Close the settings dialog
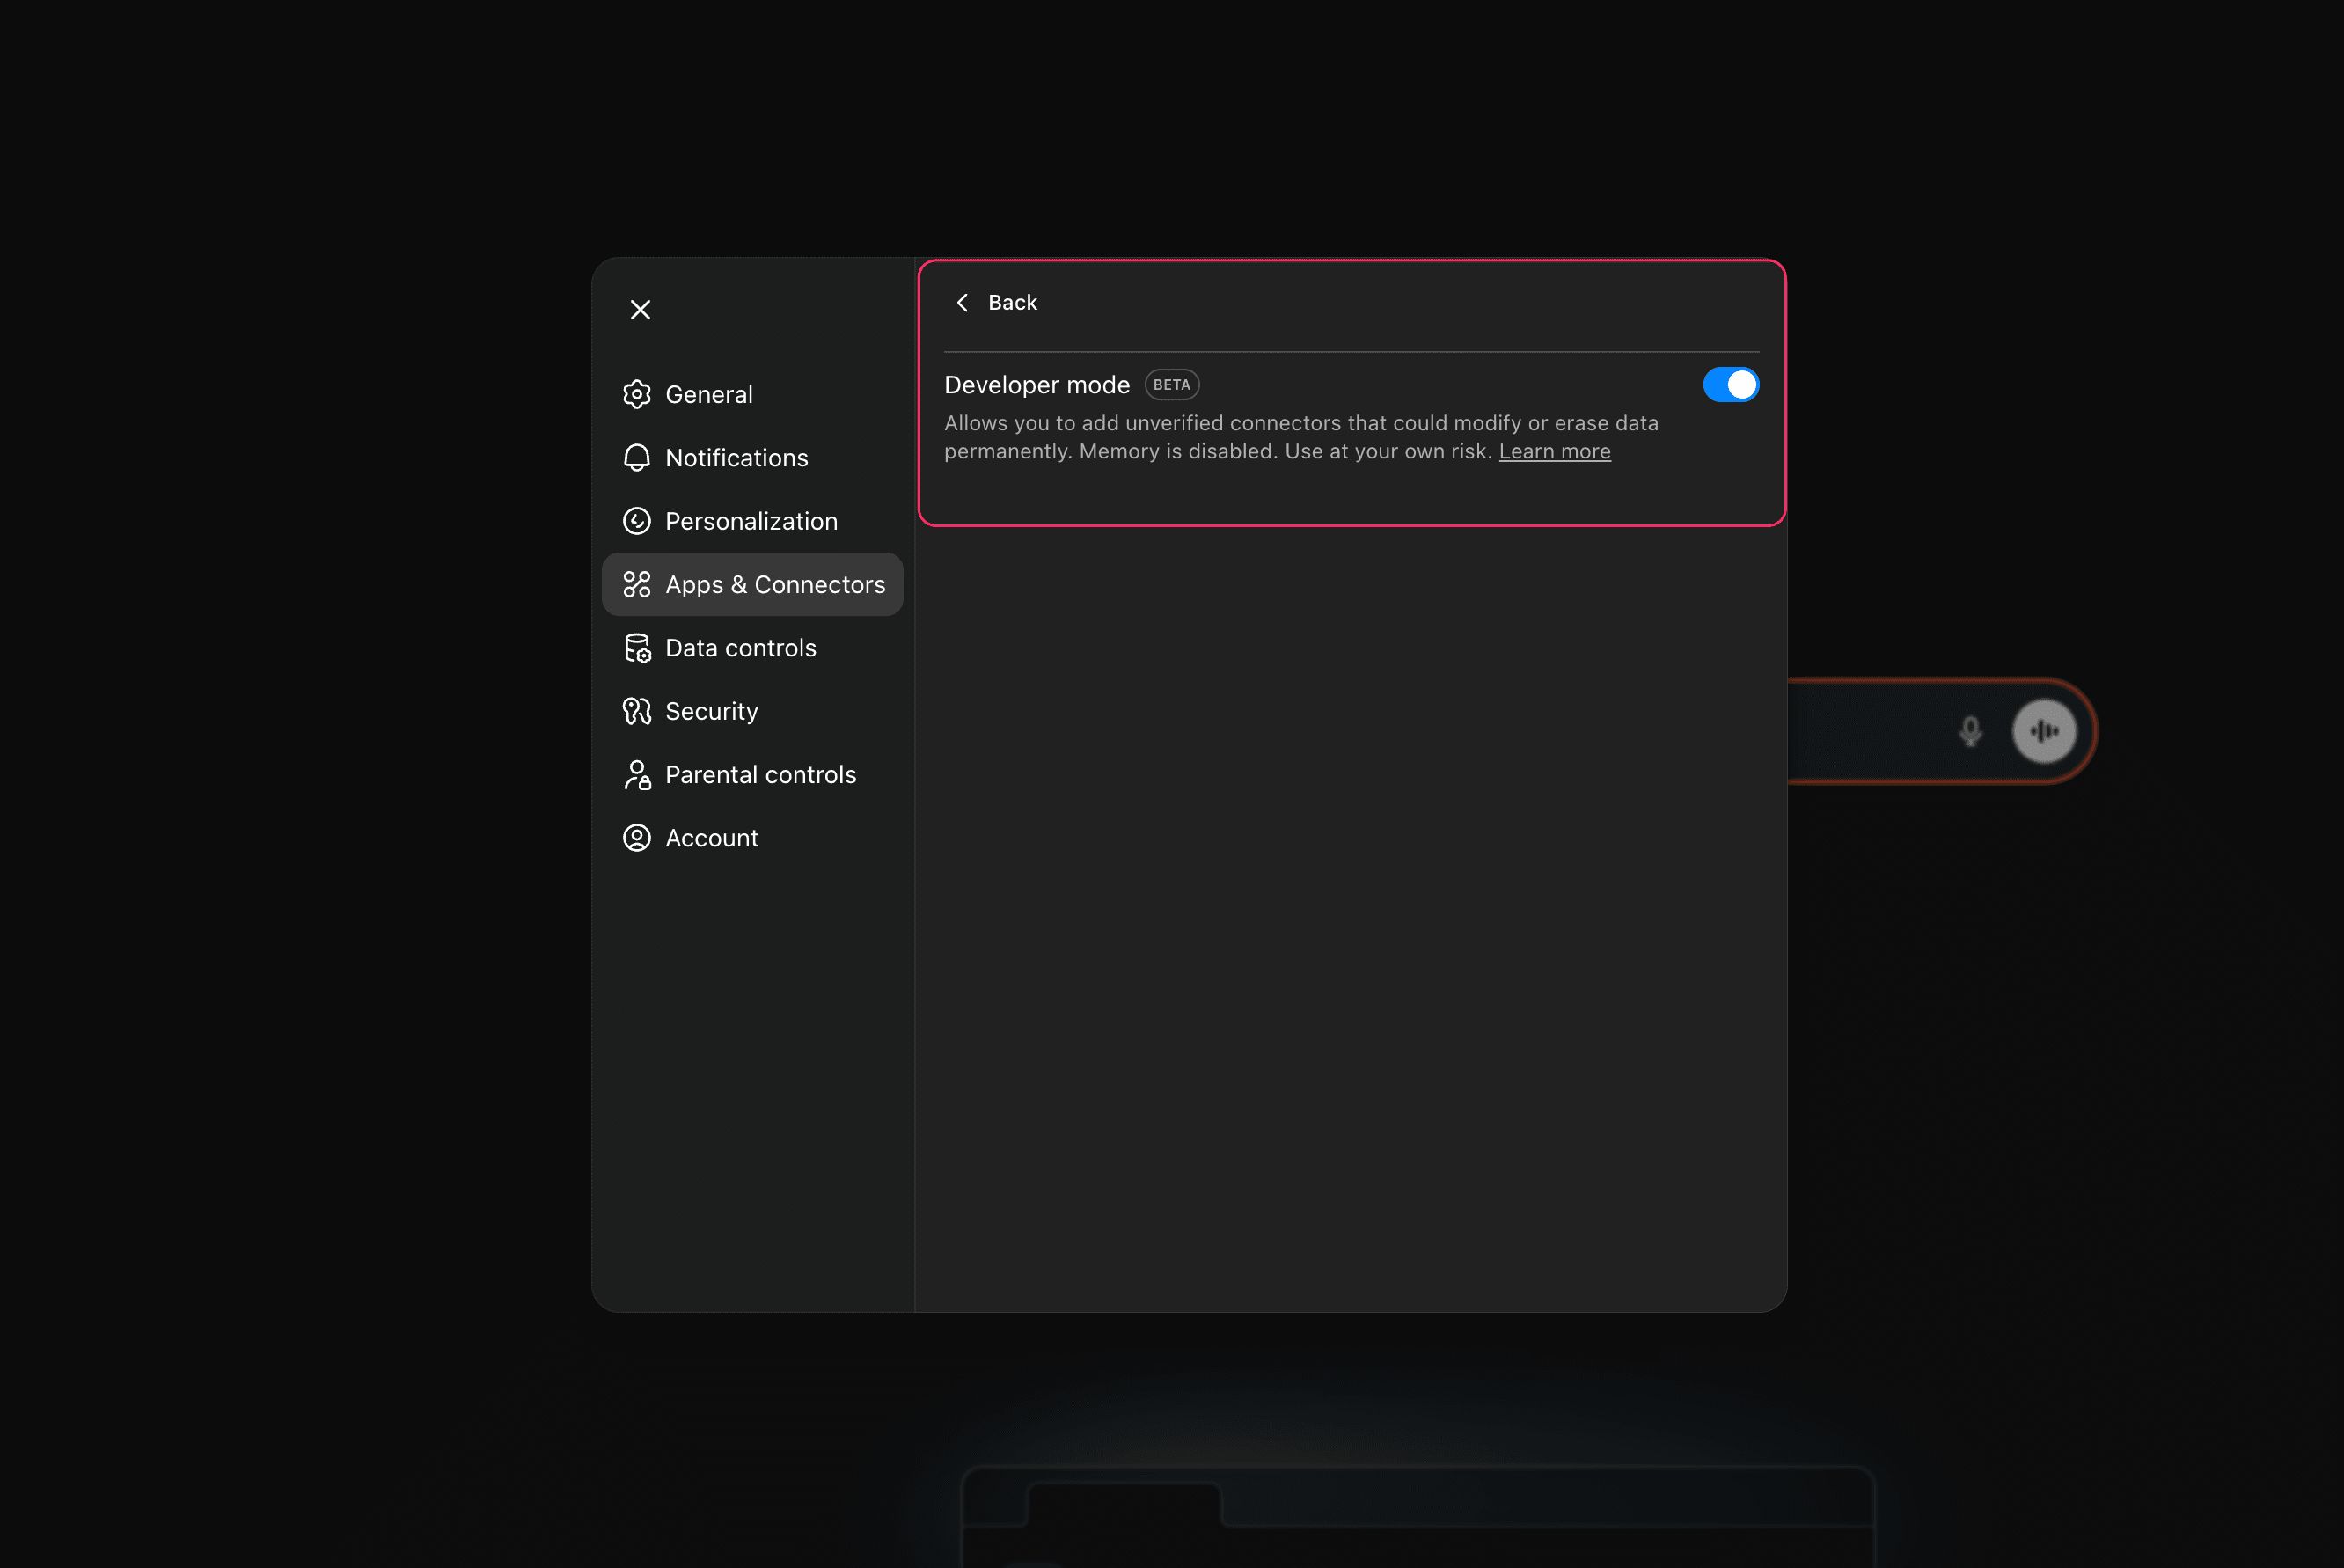Viewport: 2344px width, 1568px height. click(x=640, y=310)
